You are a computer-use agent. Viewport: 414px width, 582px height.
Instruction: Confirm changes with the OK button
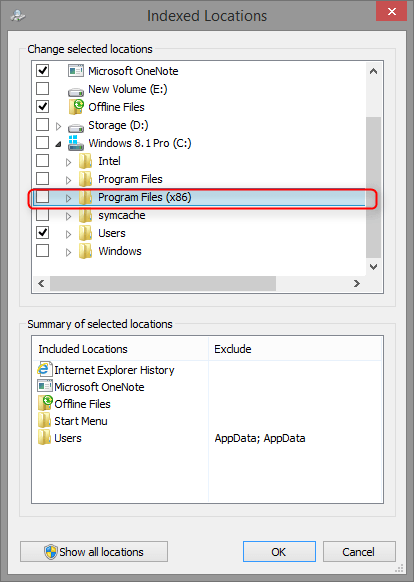coord(279,552)
